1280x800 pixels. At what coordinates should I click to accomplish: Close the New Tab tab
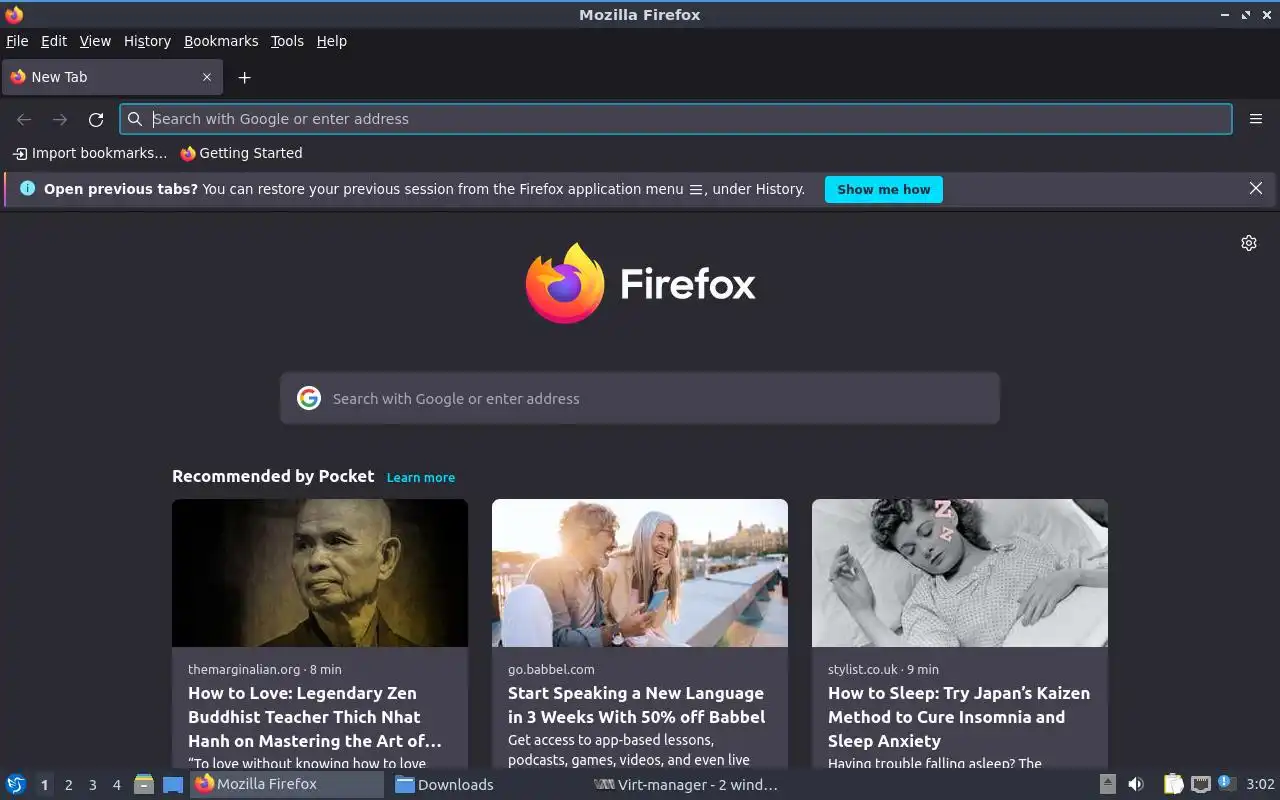coord(207,77)
